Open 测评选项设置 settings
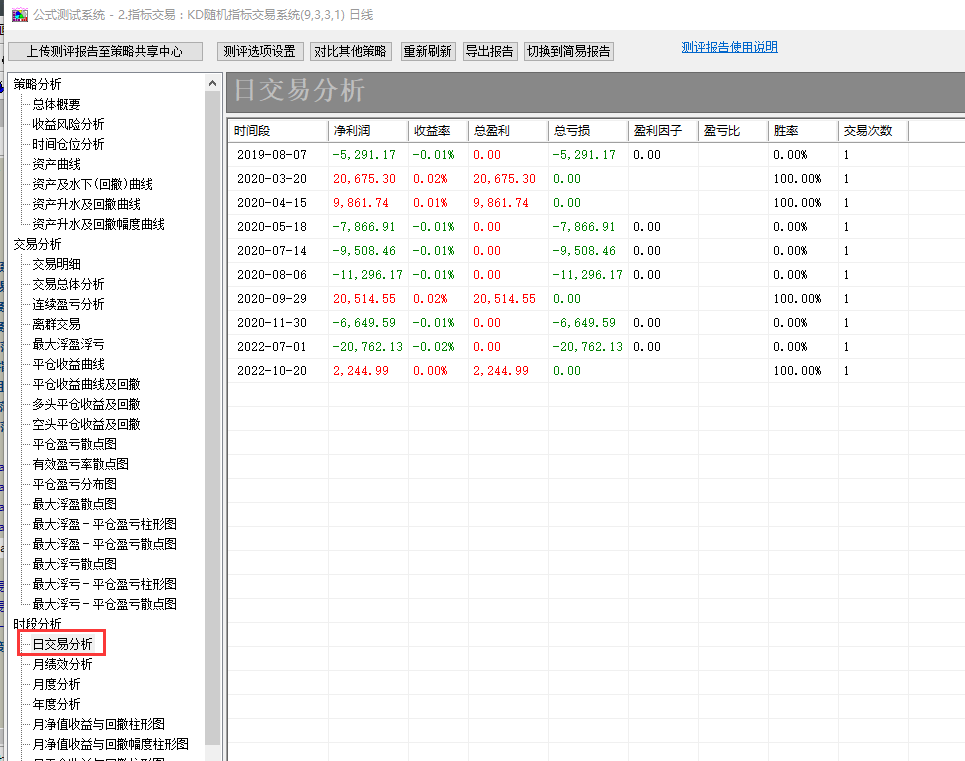965x761 pixels. 259,51
